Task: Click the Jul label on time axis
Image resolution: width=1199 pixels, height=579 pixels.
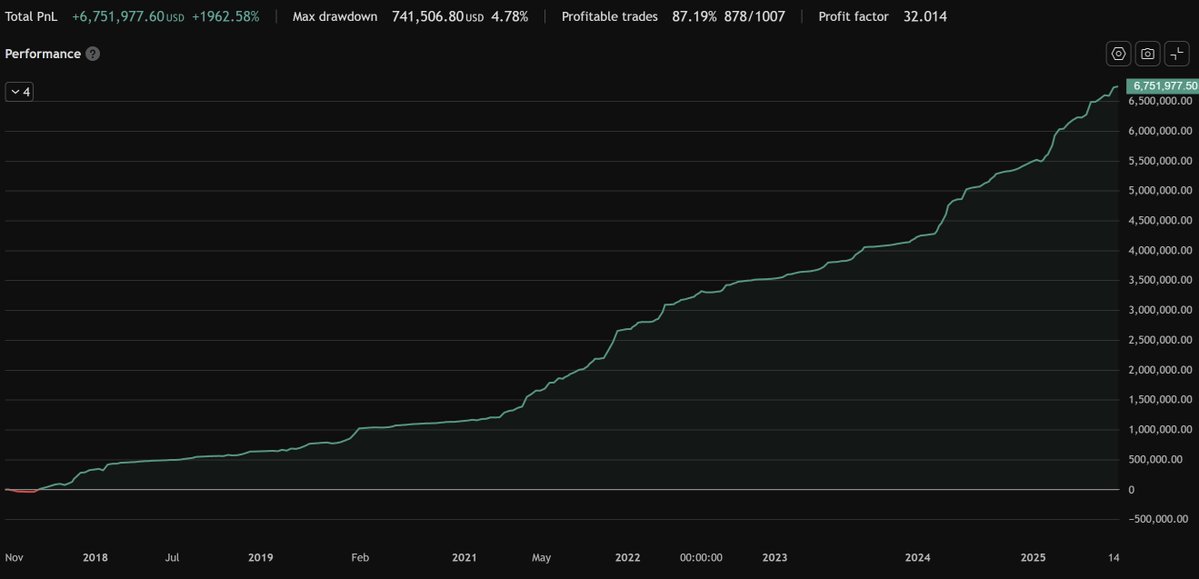Action: point(172,558)
